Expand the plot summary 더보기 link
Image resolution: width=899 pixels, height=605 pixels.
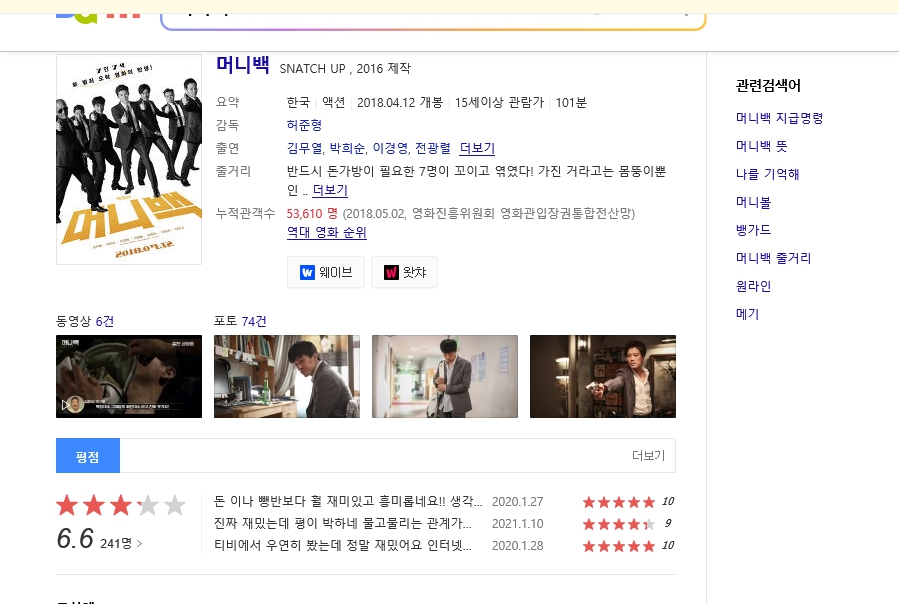(x=330, y=190)
